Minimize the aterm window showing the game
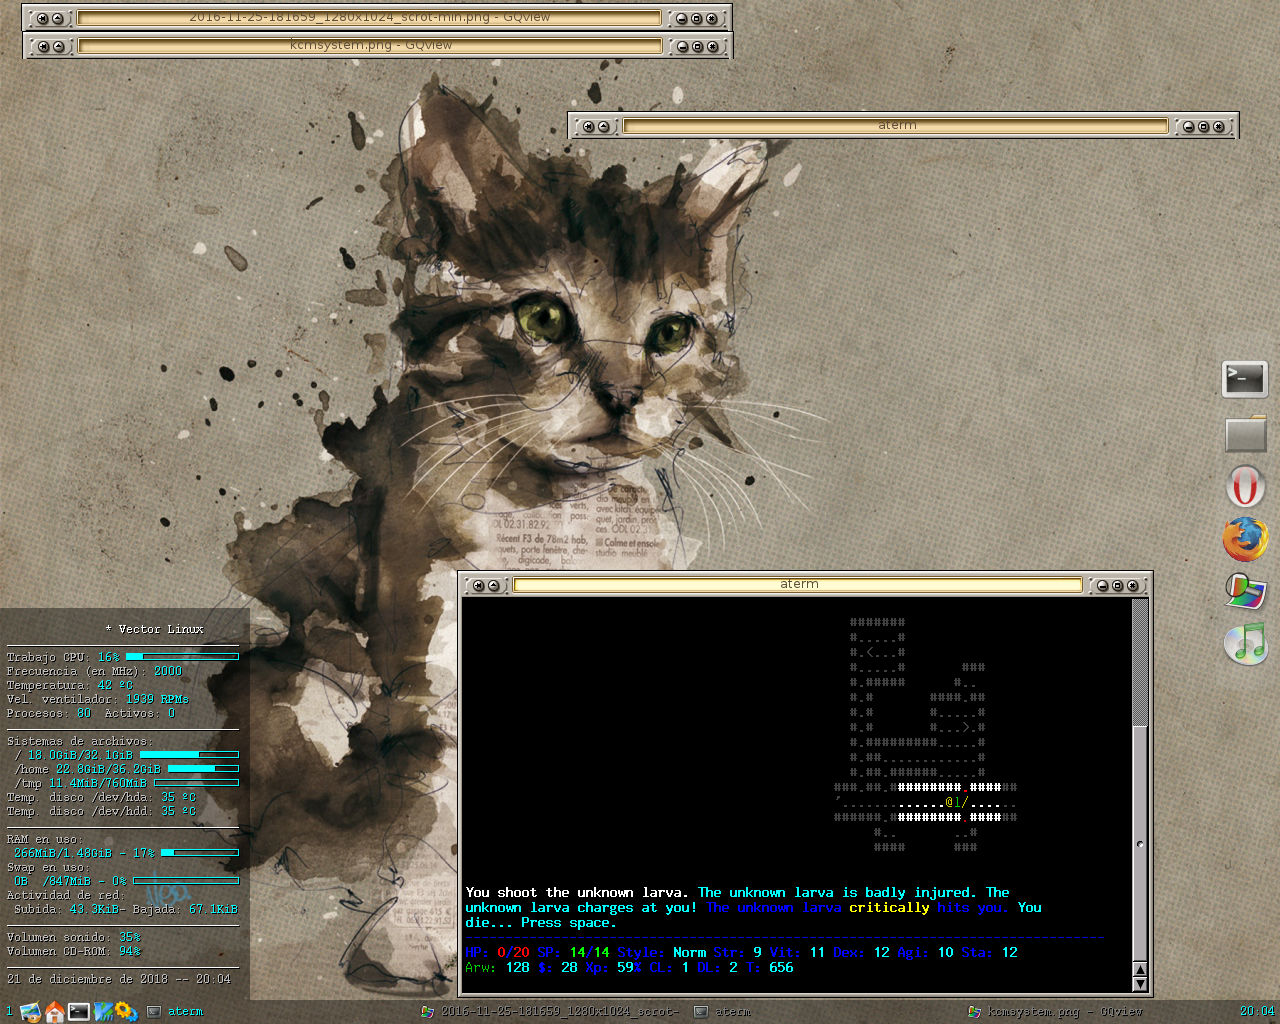Image resolution: width=1280 pixels, height=1024 pixels. click(x=1103, y=585)
